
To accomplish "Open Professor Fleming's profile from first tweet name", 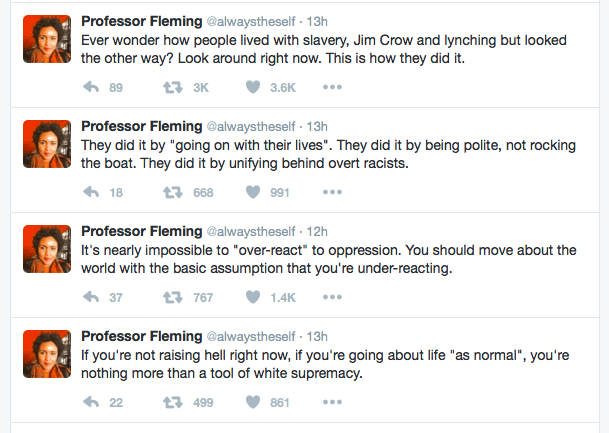I will (140, 21).
